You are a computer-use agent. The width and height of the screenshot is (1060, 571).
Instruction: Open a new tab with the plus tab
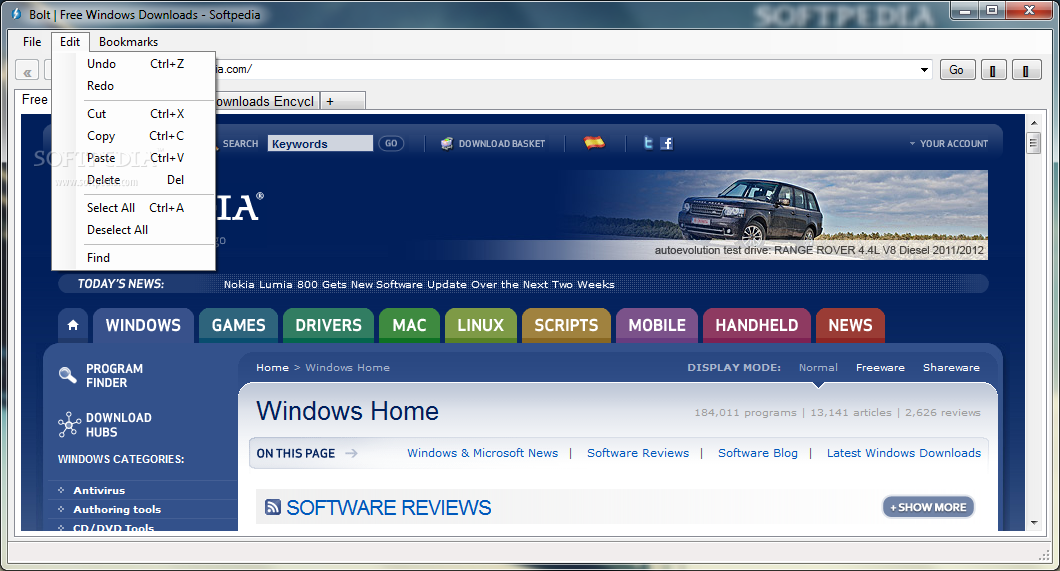343,101
